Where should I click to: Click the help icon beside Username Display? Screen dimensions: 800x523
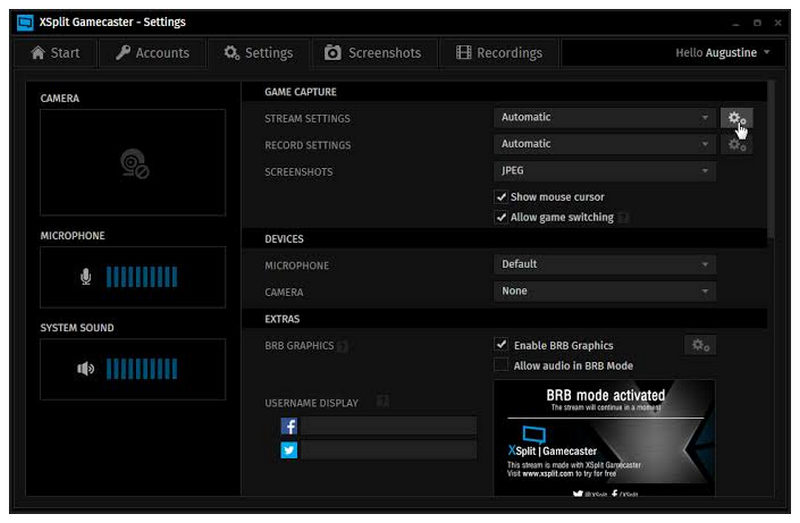(x=383, y=401)
